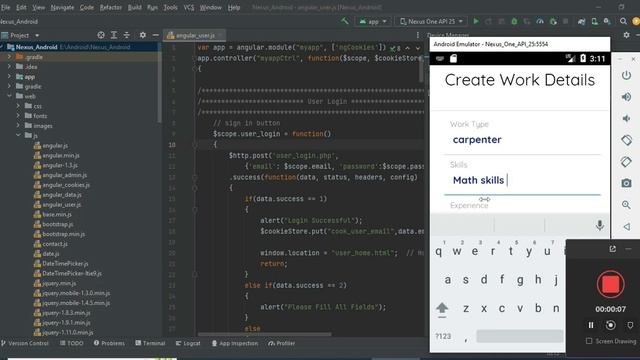Click the marker icon in recorder

point(630,325)
